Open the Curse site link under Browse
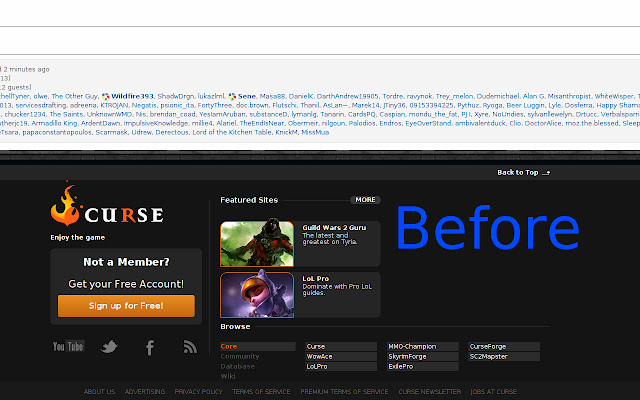Screen dimensions: 640x400 [341, 347]
